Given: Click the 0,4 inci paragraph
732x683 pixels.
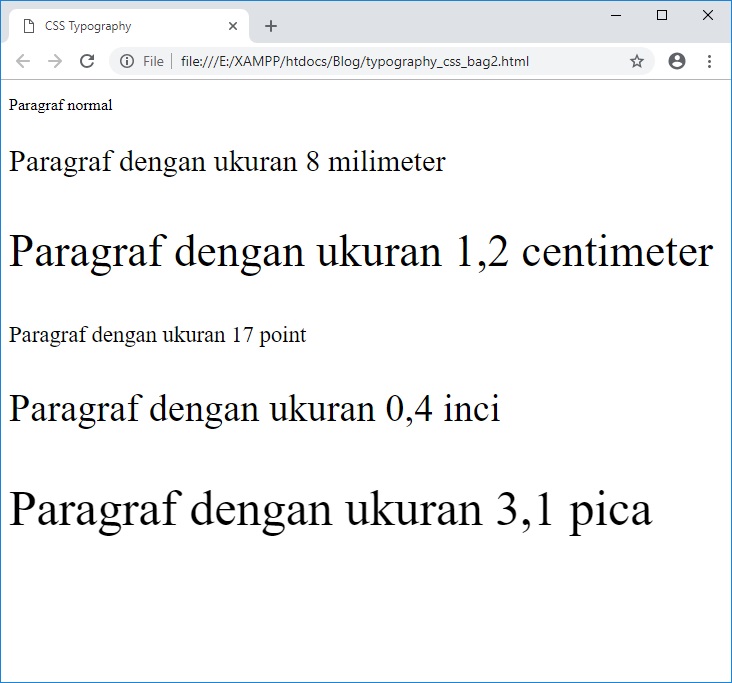Looking at the screenshot, I should click(254, 408).
